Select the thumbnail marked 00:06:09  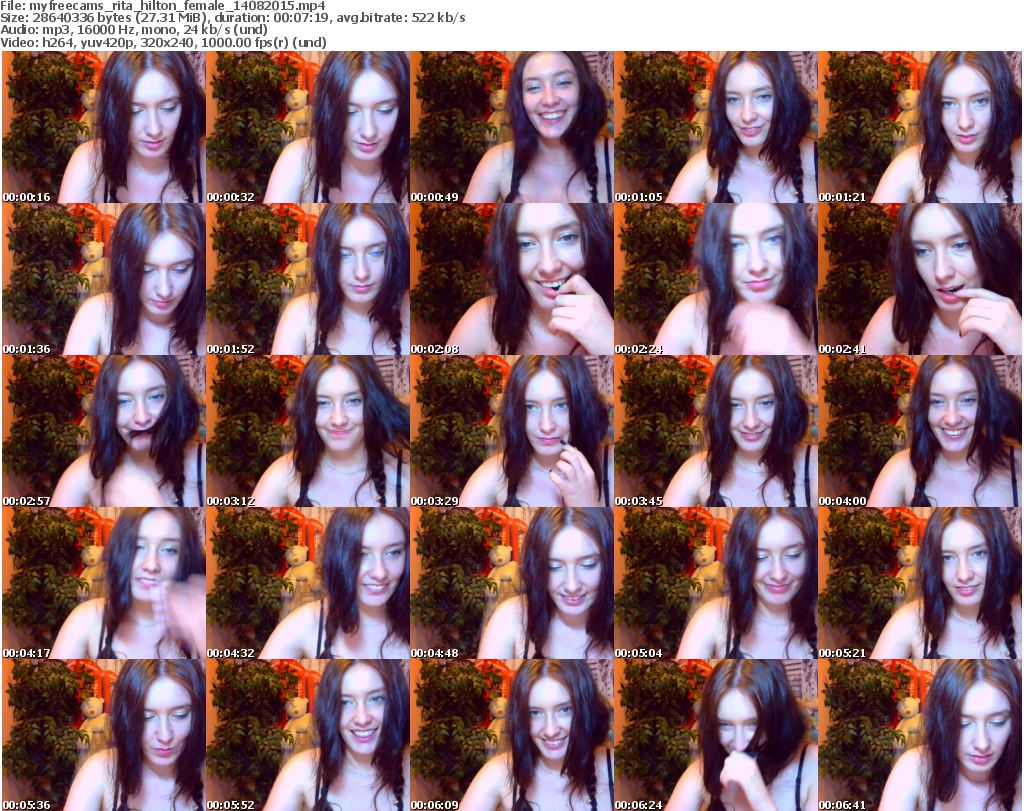[x=512, y=735]
